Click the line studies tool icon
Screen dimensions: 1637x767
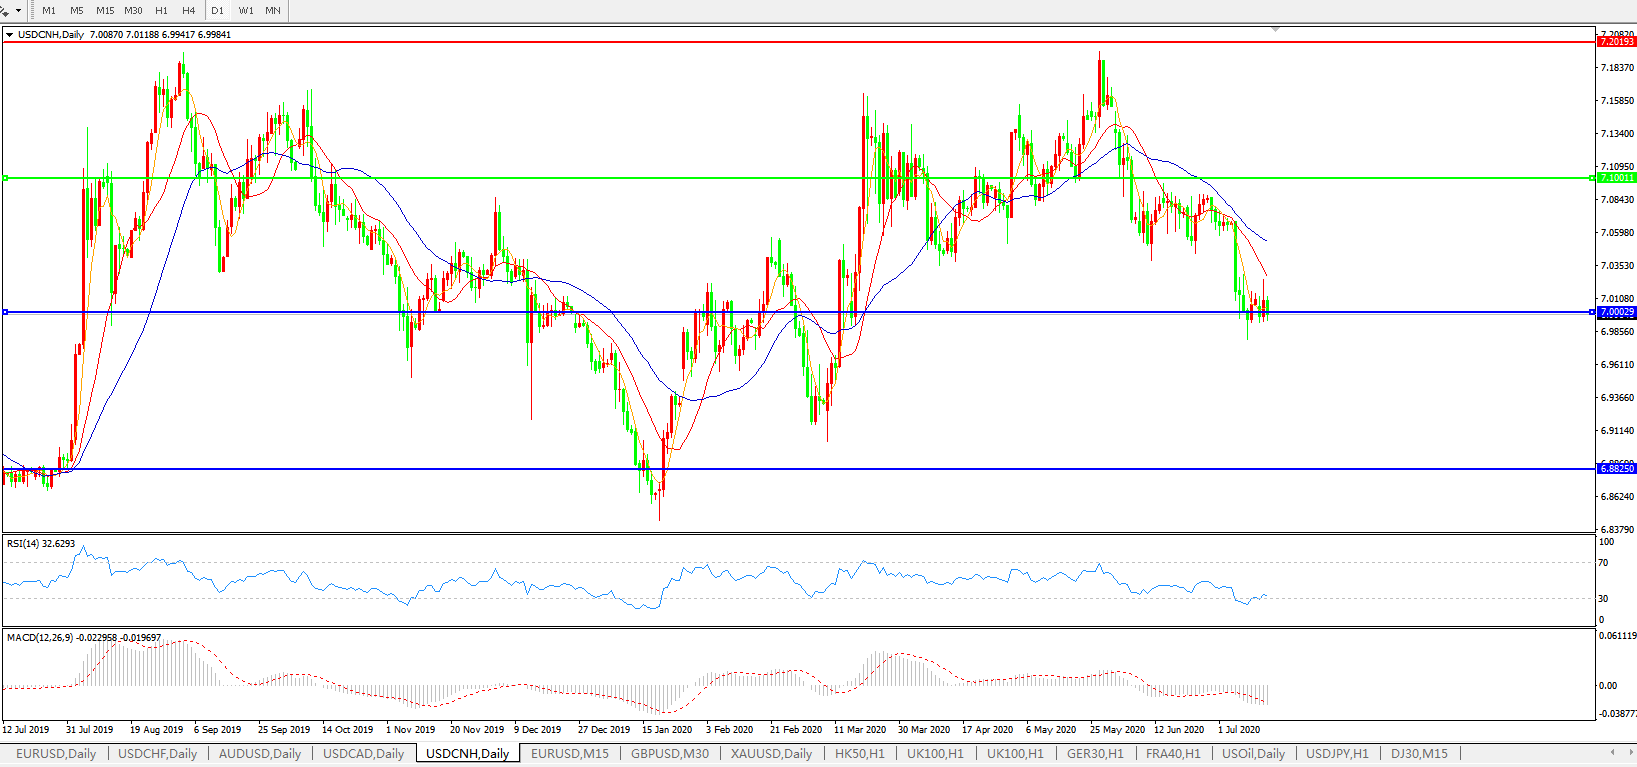[x=5, y=11]
